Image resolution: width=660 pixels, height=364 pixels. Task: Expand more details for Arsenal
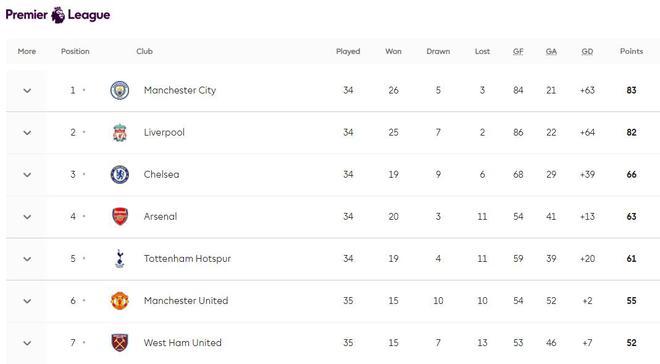27,217
